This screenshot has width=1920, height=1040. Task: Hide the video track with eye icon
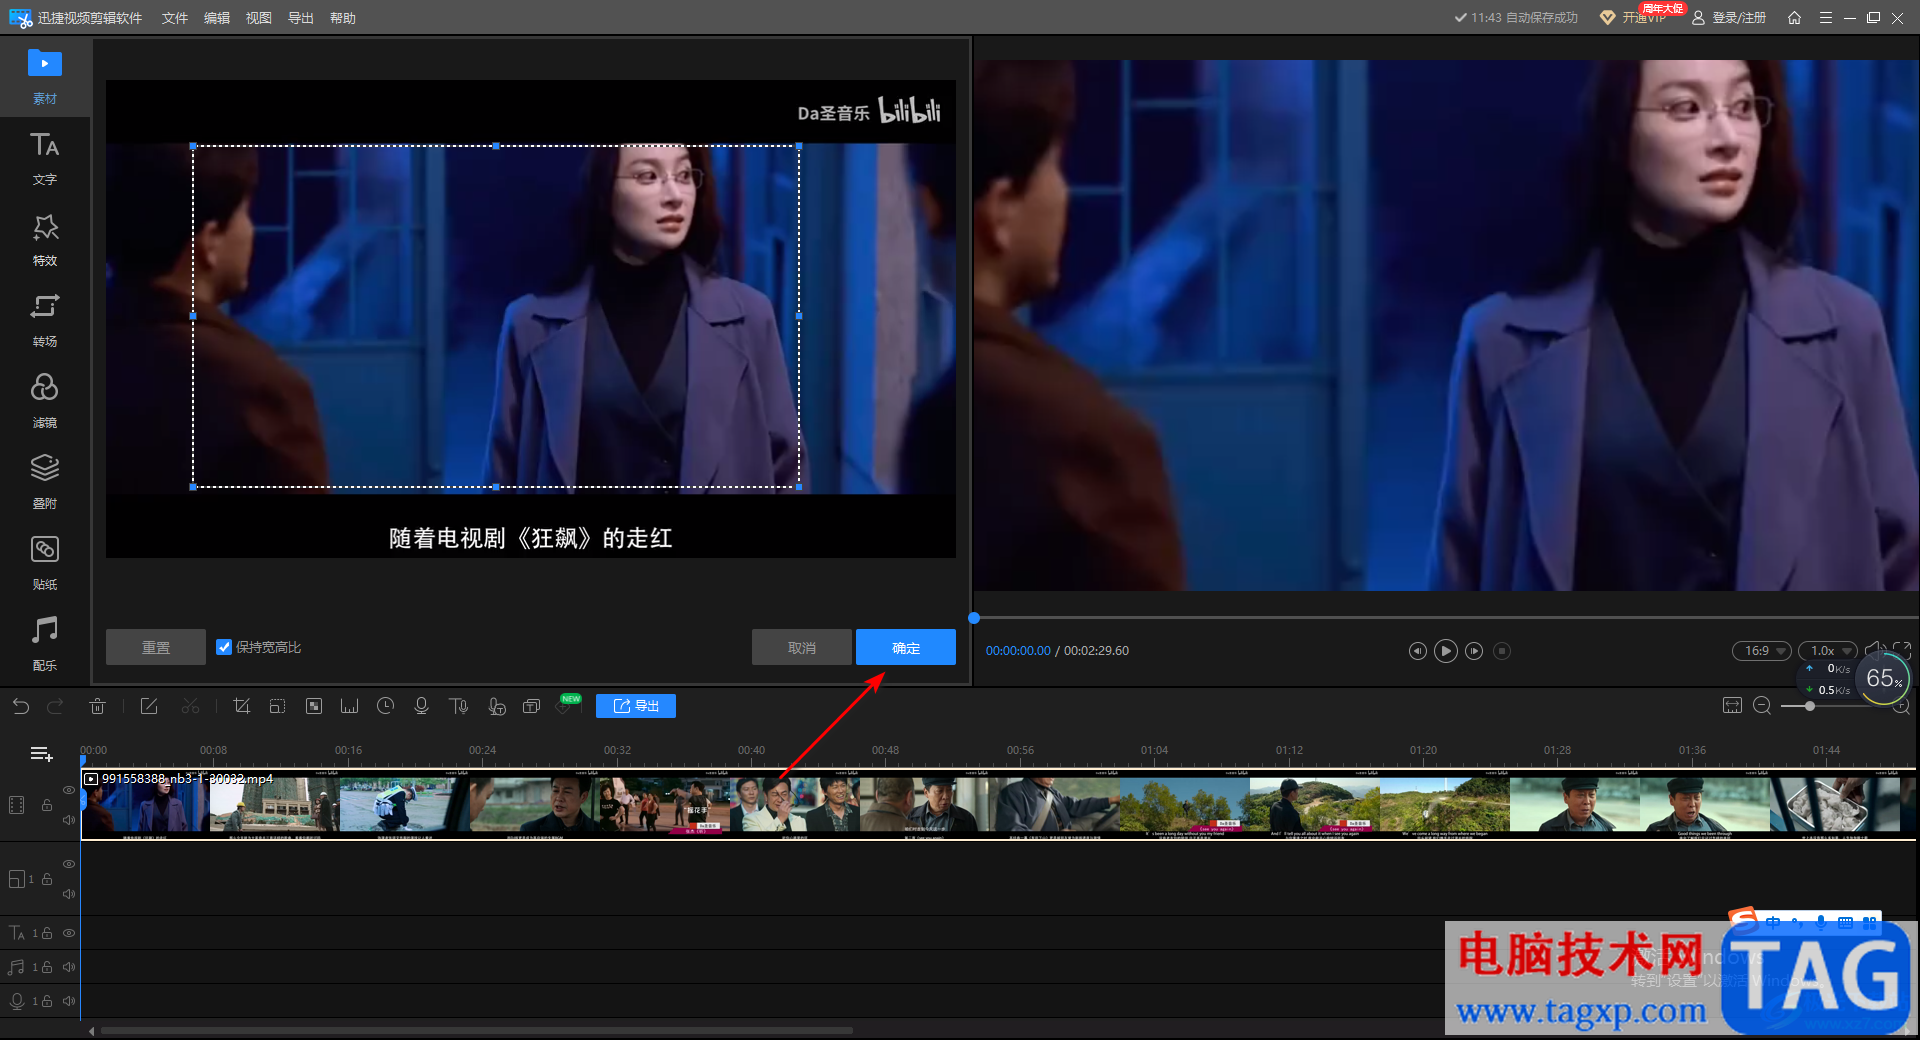(69, 790)
